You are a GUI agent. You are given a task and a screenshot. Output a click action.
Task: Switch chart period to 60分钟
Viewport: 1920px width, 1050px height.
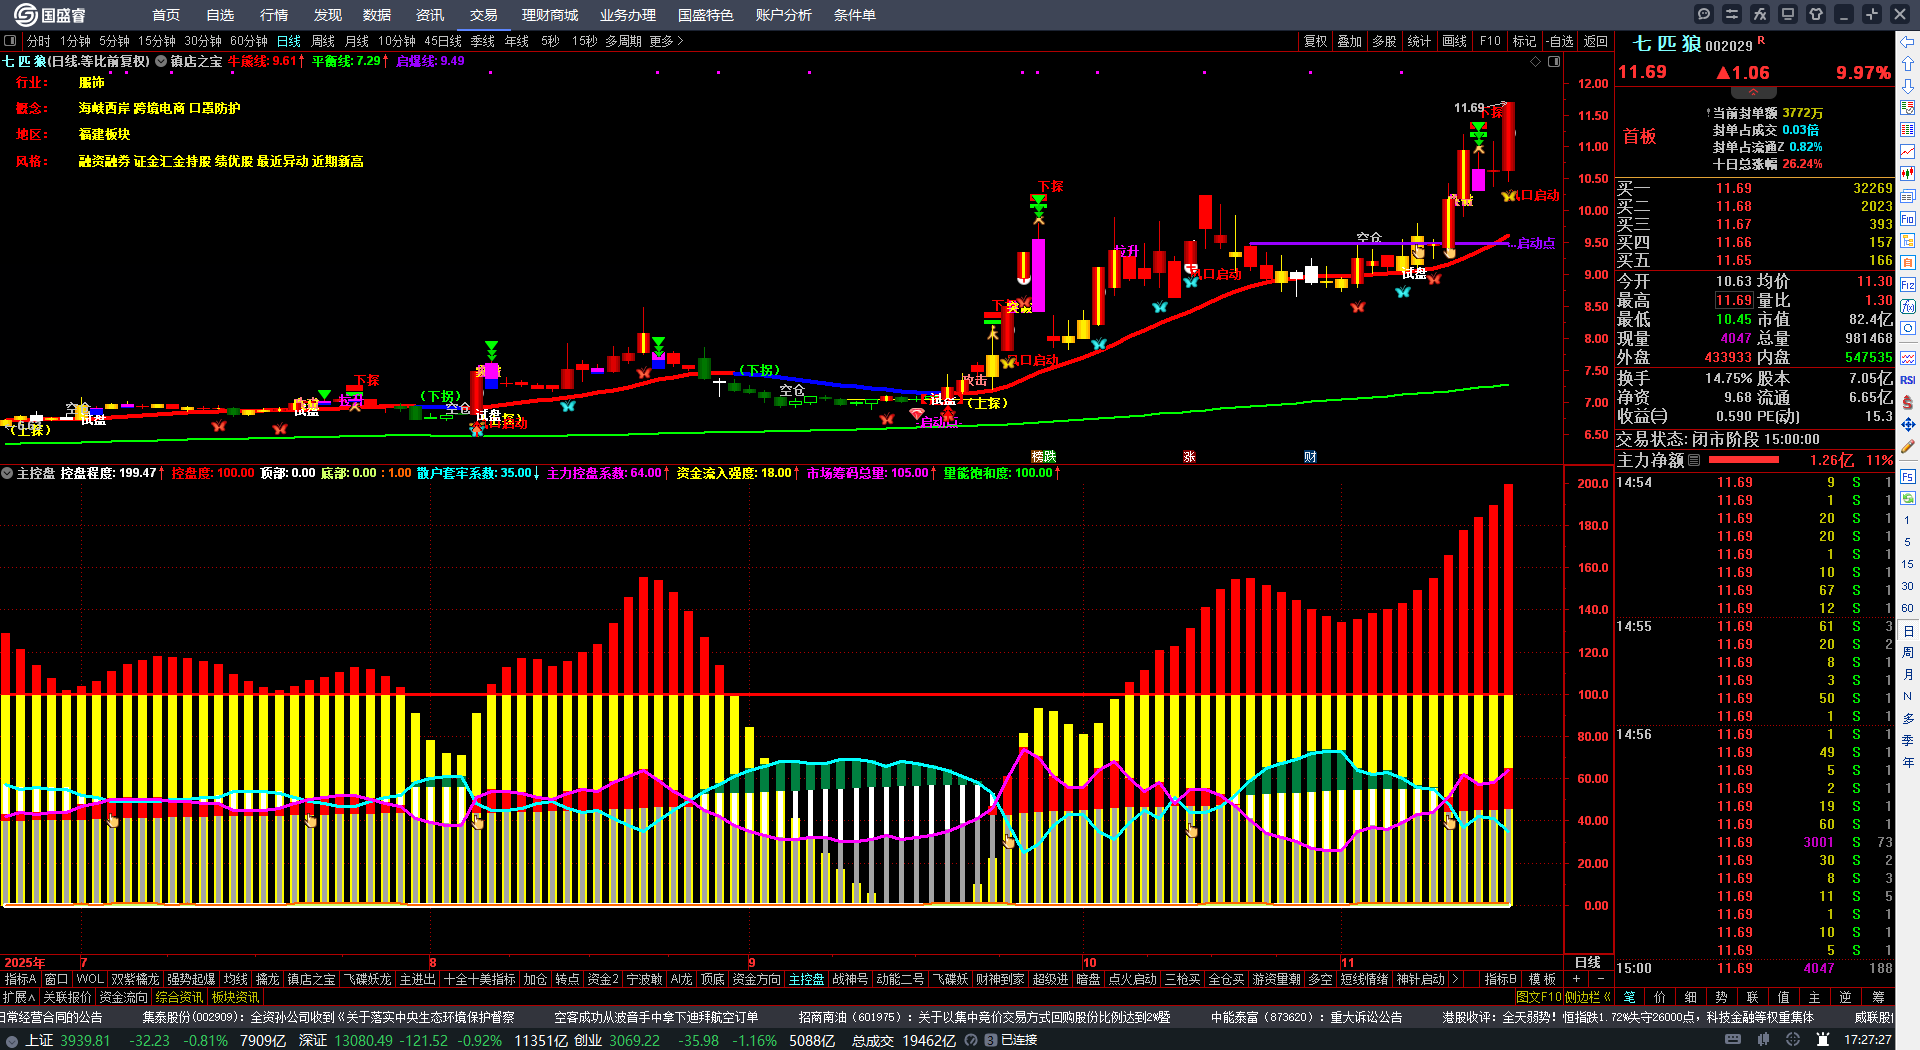click(249, 41)
